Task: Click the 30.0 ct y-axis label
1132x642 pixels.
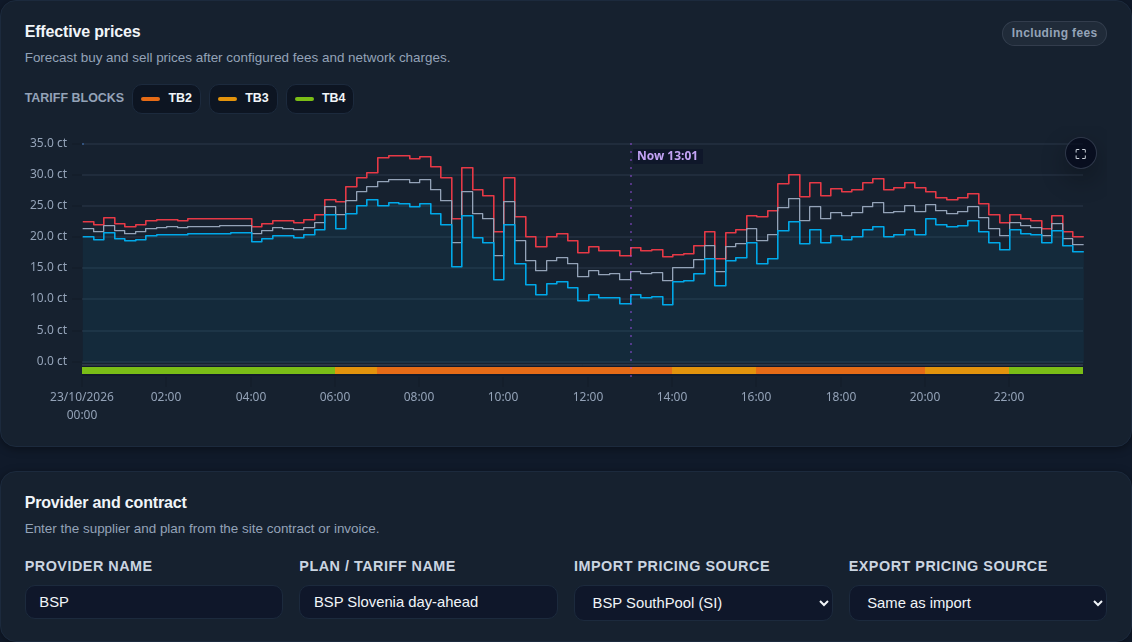Action: 48,174
